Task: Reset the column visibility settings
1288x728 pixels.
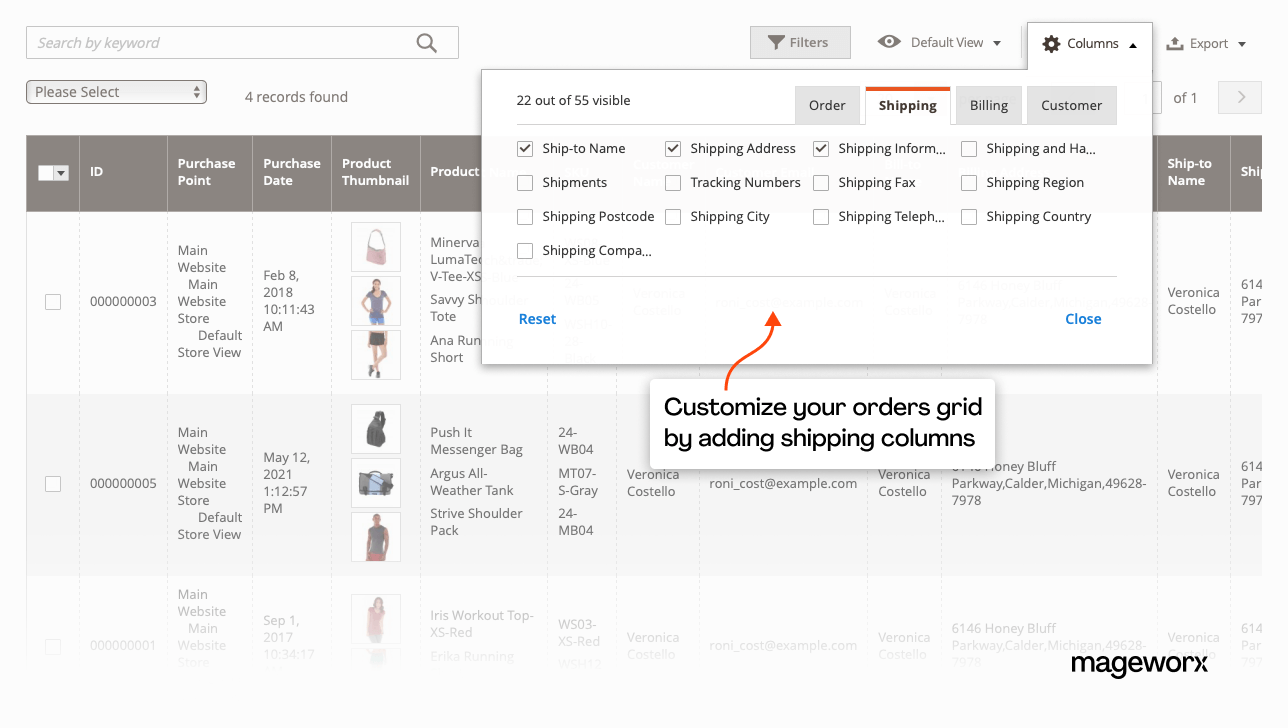Action: 537,318
